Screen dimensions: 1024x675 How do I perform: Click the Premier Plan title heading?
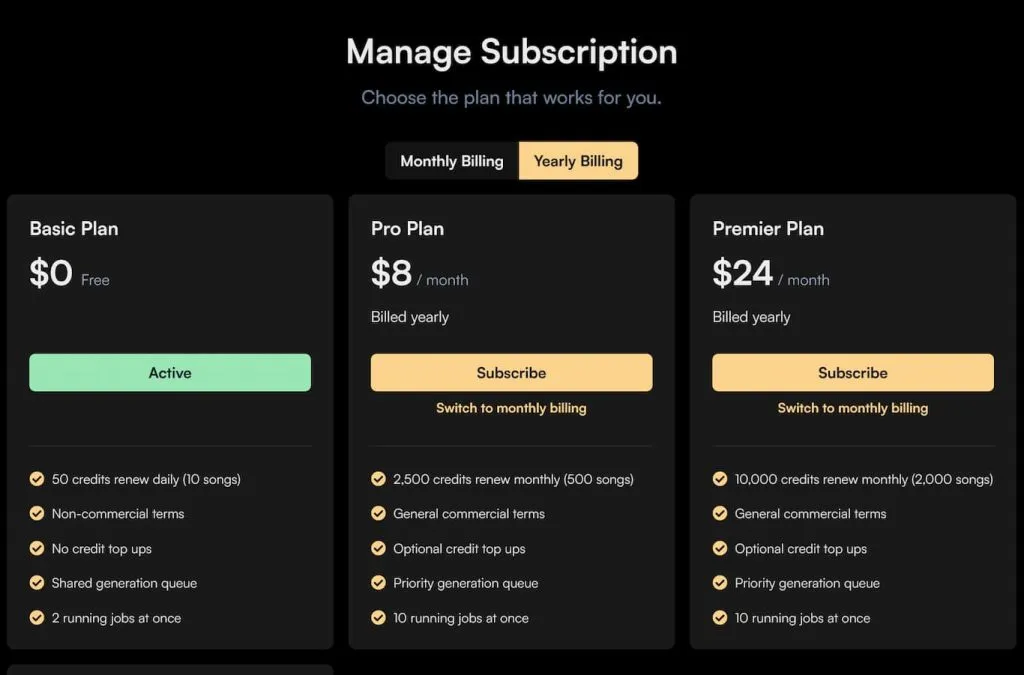click(768, 229)
